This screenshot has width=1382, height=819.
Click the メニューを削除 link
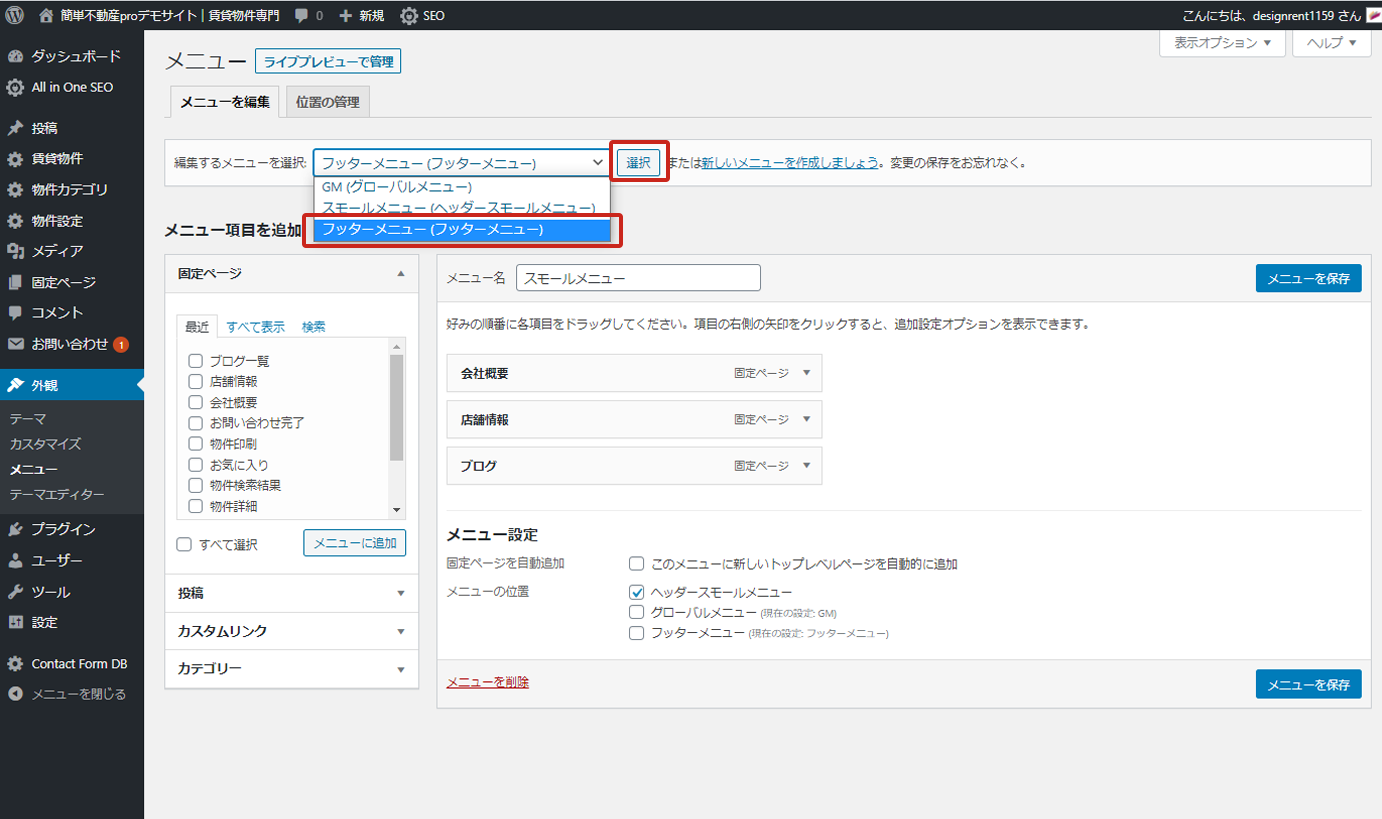point(487,682)
